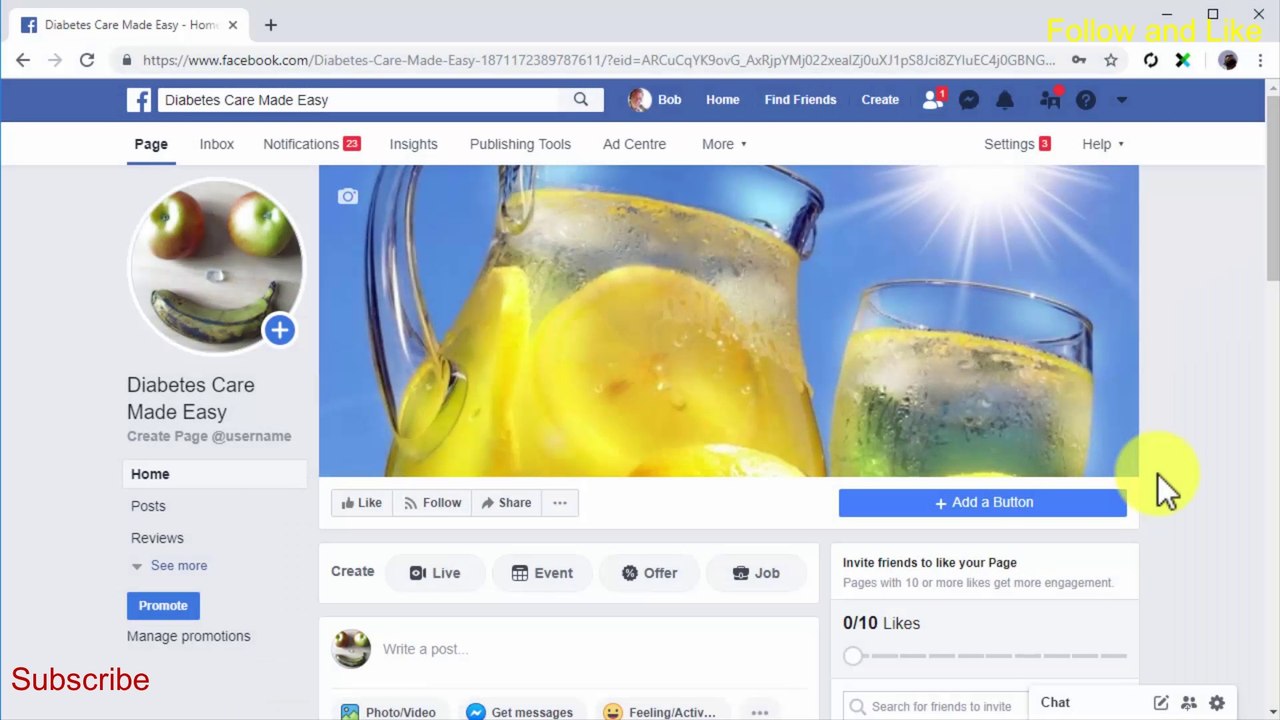
Task: Go to the Insights tab
Action: pyautogui.click(x=414, y=144)
